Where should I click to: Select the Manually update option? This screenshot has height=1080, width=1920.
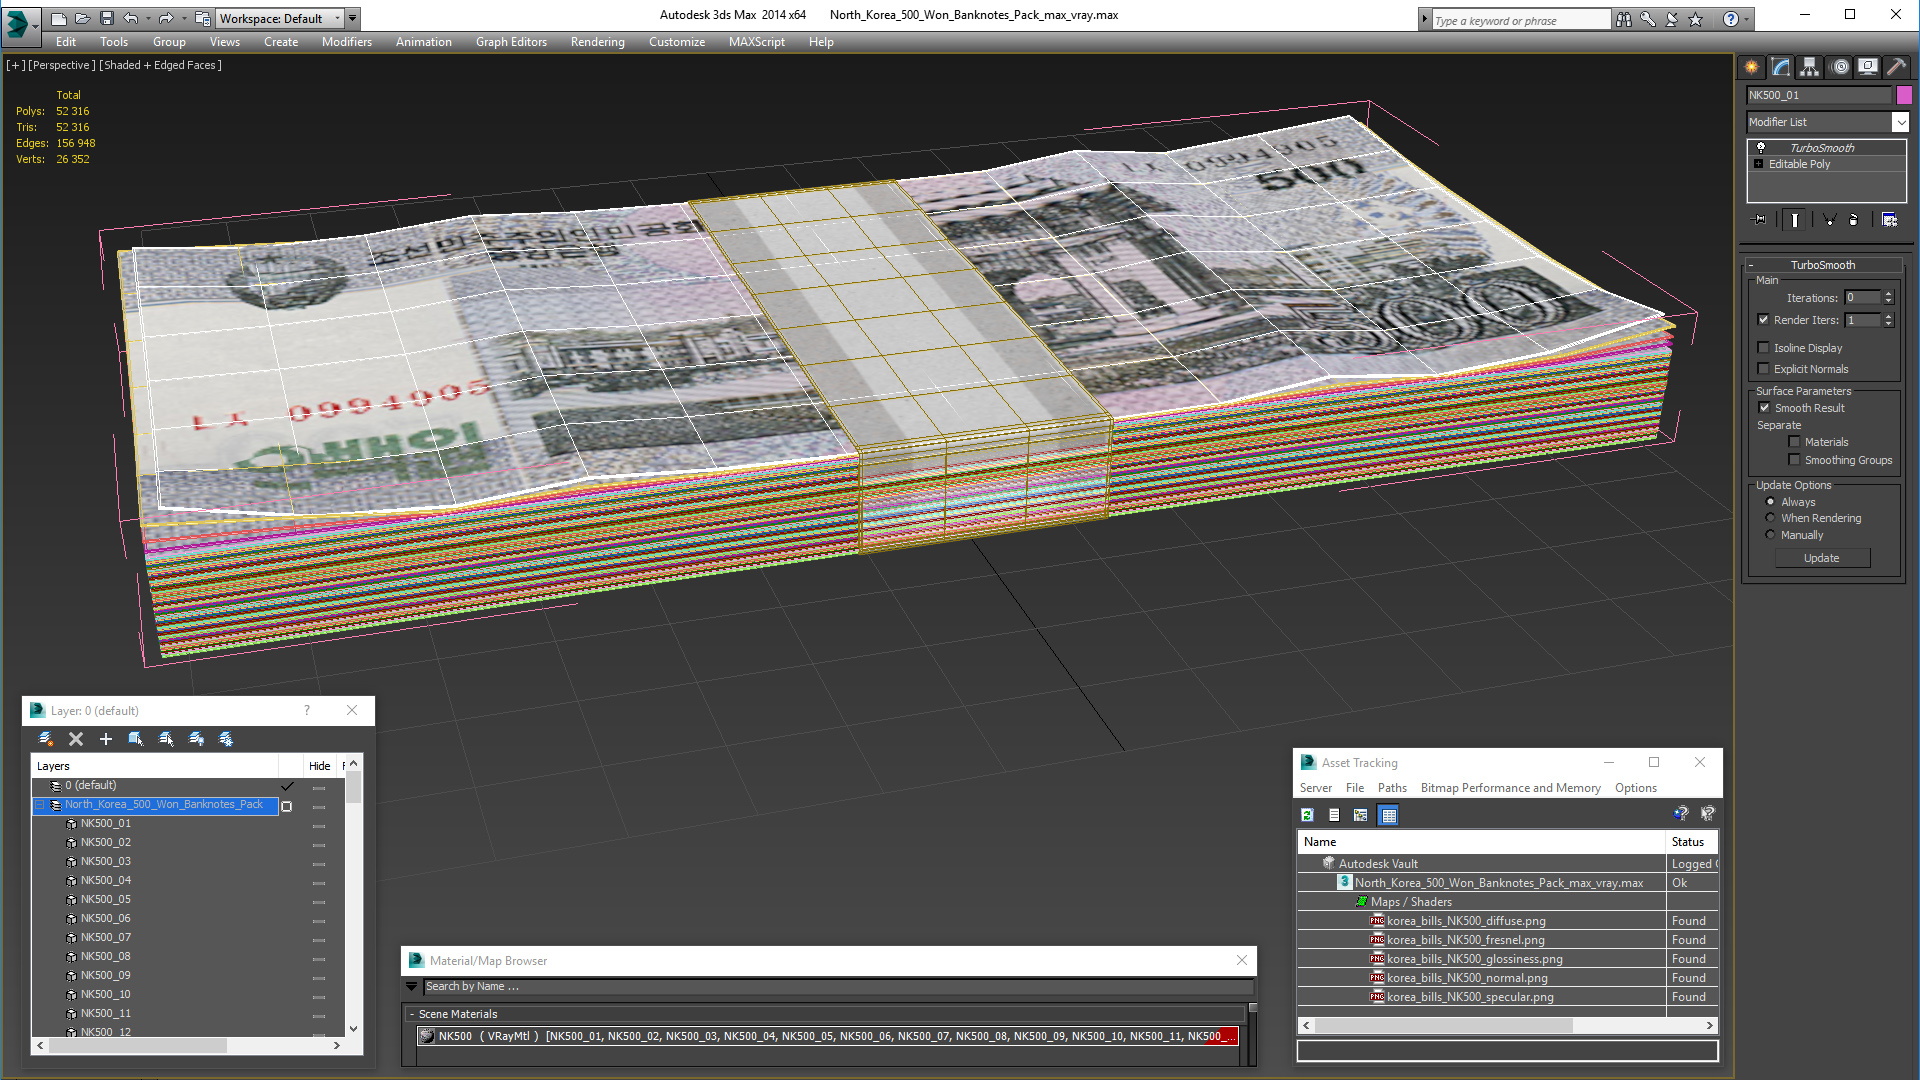point(1770,535)
